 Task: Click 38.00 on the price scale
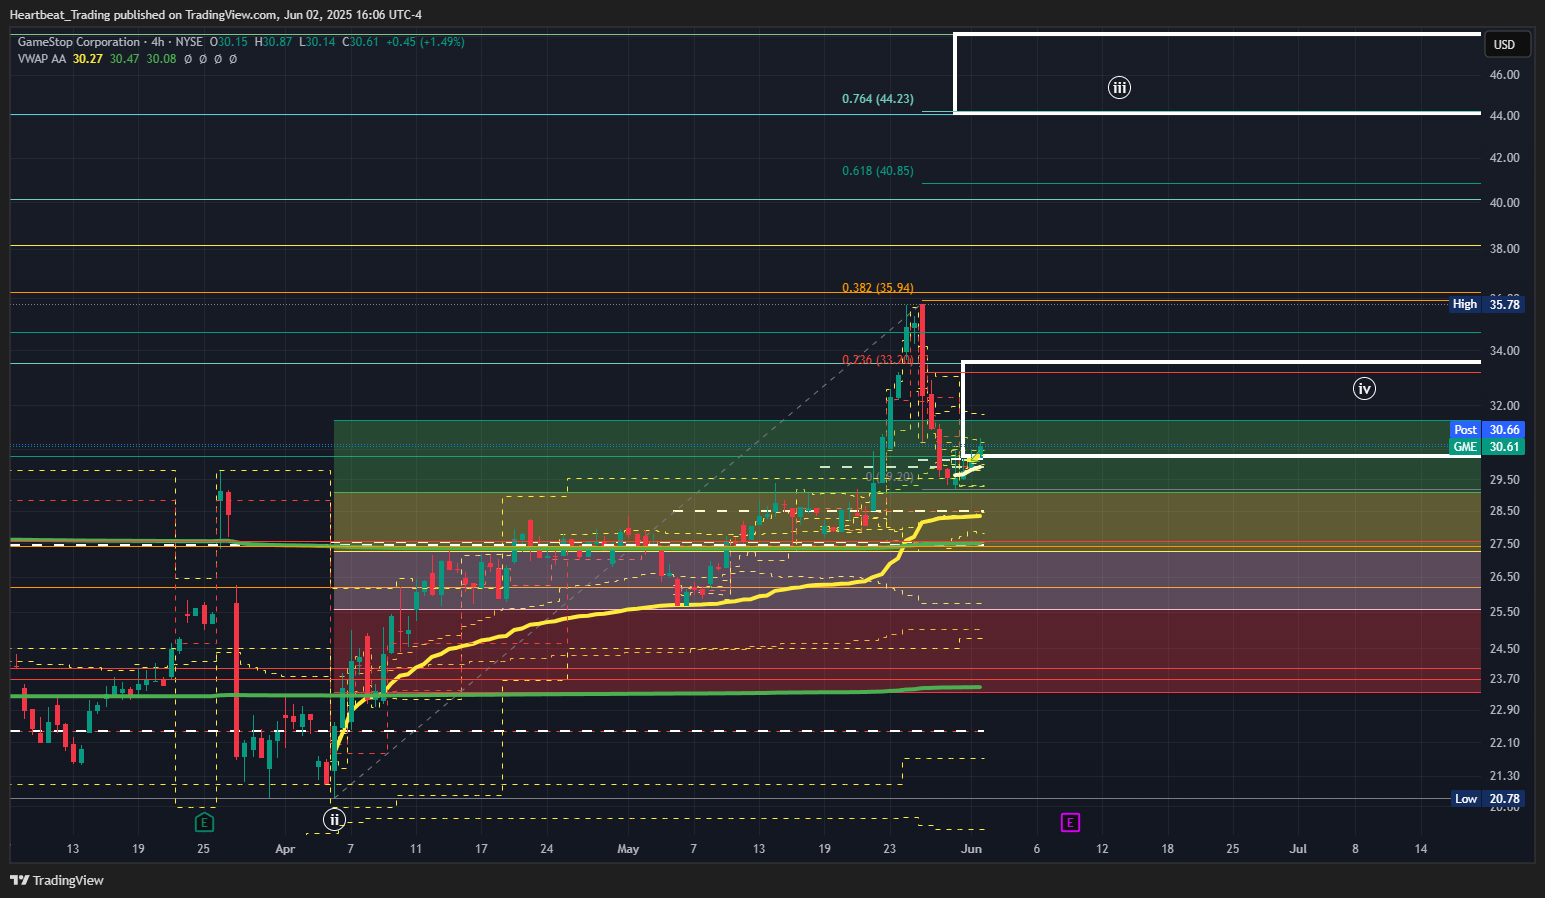point(1504,249)
